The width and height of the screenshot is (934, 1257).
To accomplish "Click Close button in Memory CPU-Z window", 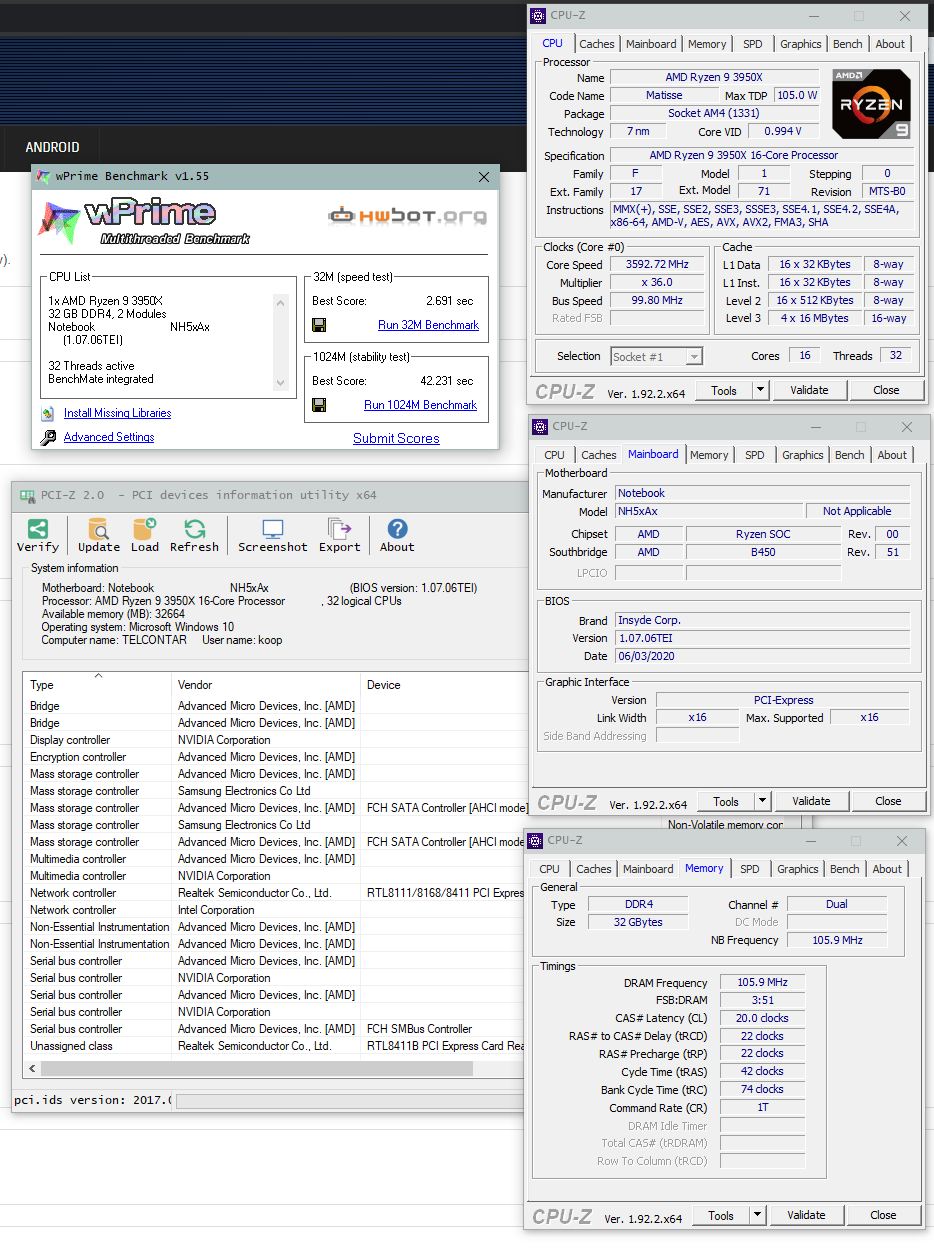I will pos(883,1215).
